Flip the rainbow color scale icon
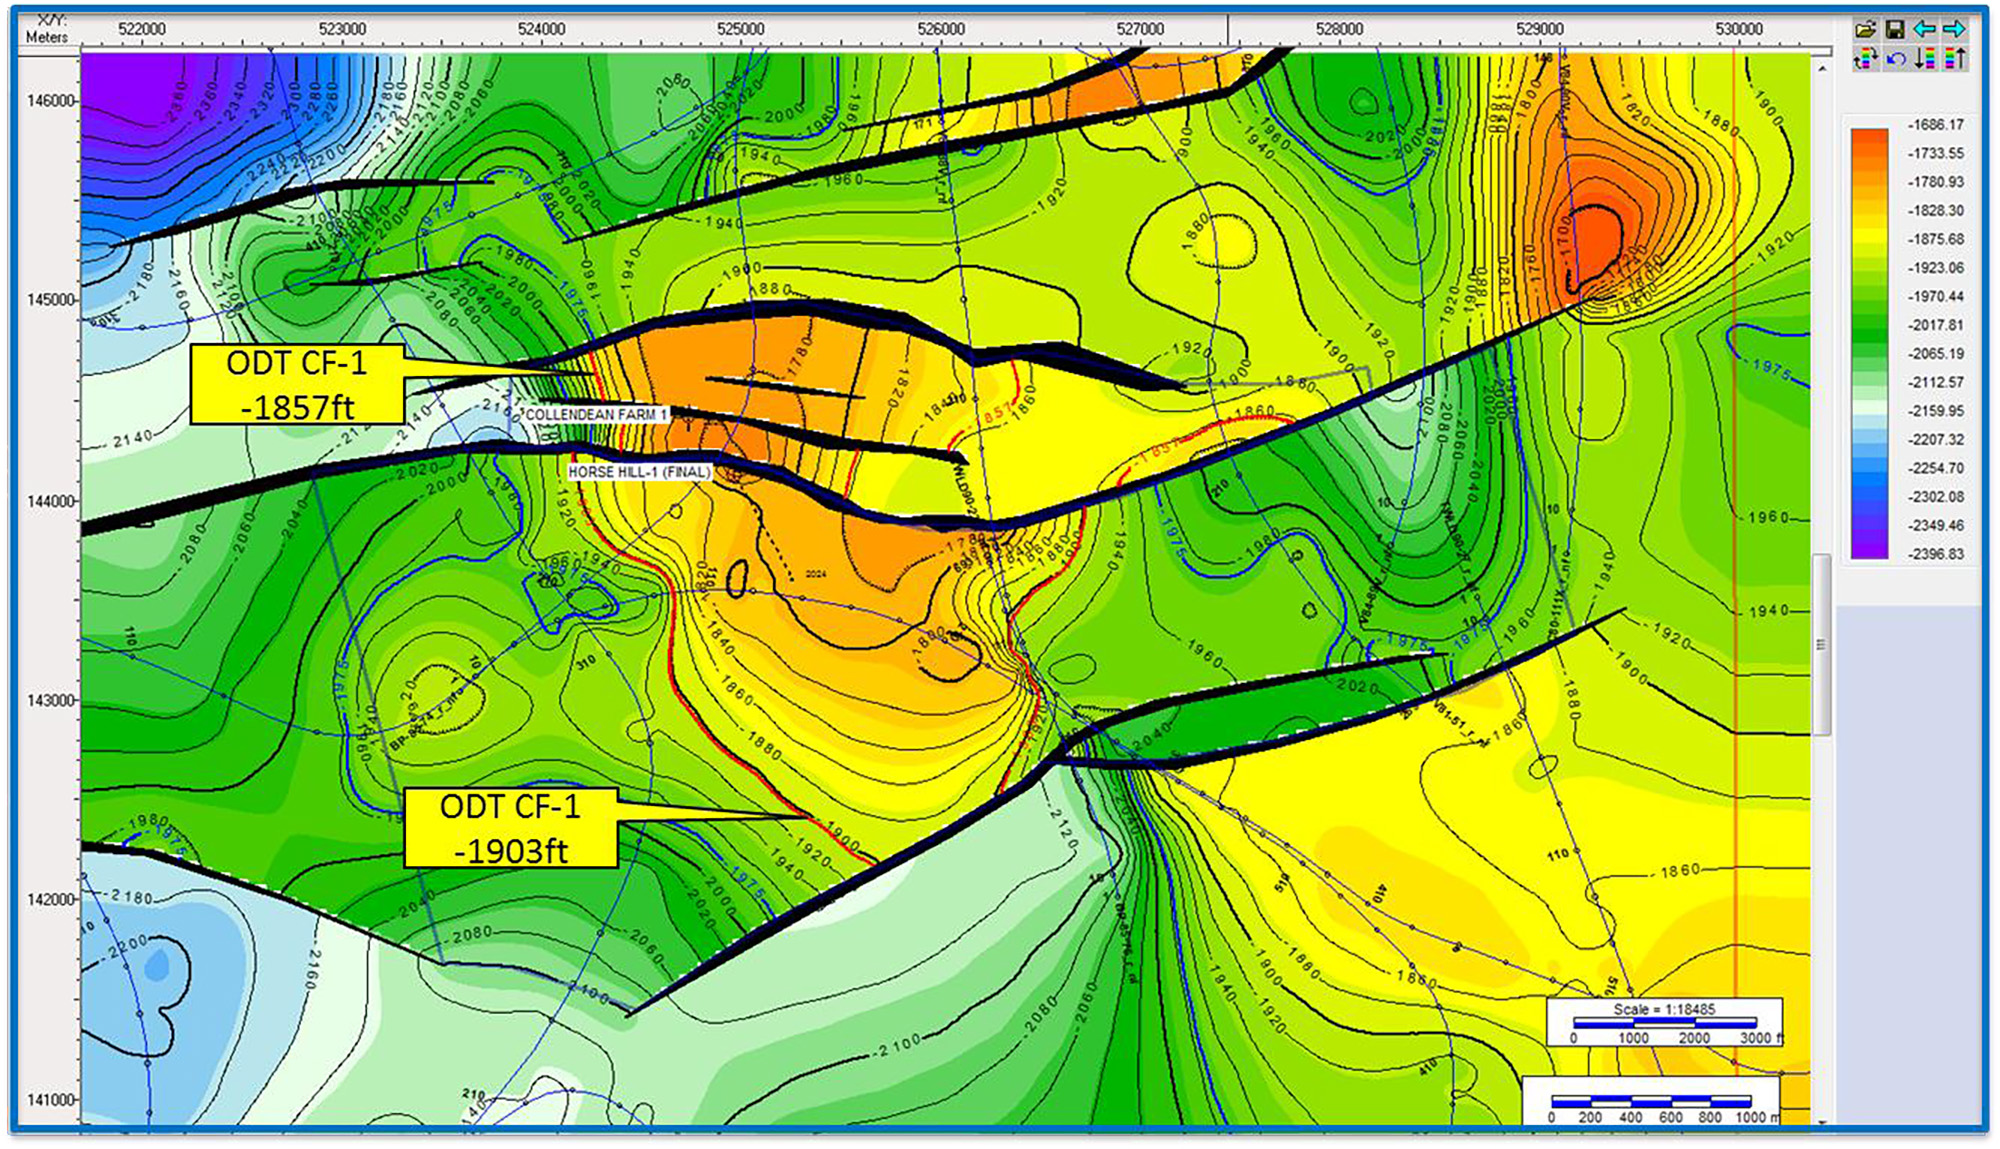This screenshot has width=2000, height=1149. pyautogui.click(x=1865, y=60)
